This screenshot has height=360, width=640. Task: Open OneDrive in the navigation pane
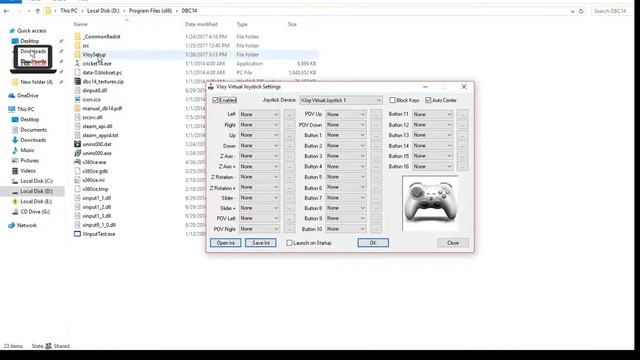(x=28, y=96)
